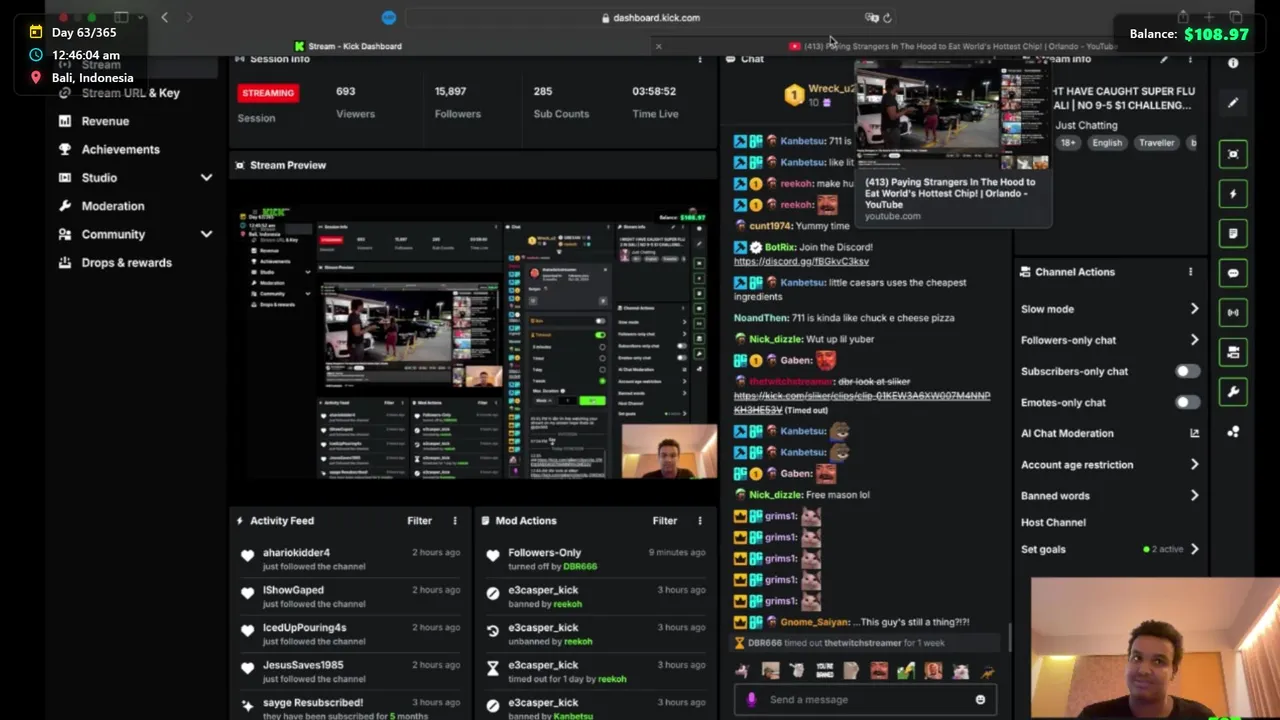Insert the YOU'RE BANNED emote
The image size is (1280, 720).
coord(824,671)
